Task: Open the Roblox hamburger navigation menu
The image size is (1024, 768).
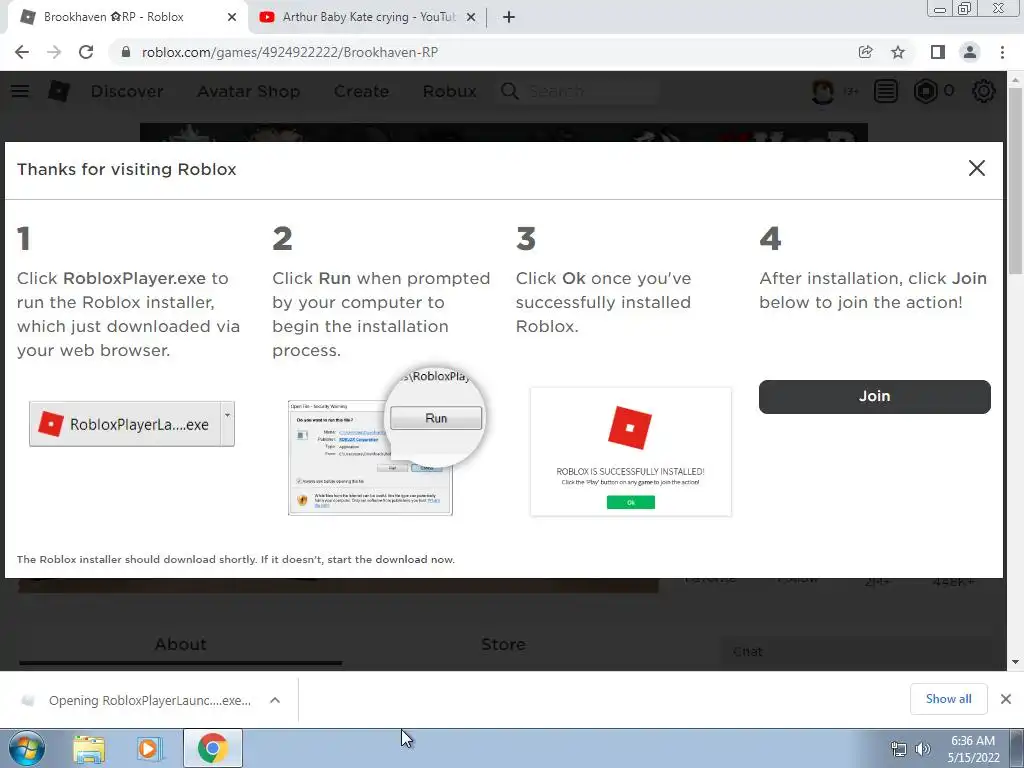Action: tap(20, 91)
